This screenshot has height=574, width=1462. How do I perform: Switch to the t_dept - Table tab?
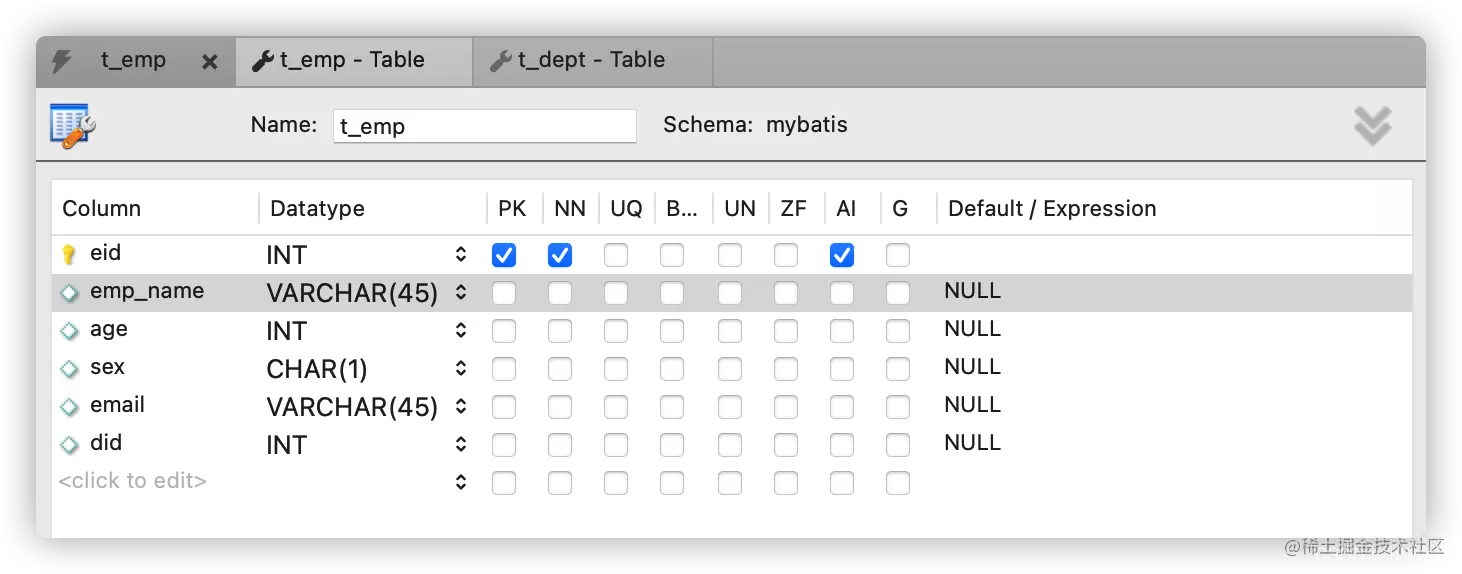(x=591, y=61)
